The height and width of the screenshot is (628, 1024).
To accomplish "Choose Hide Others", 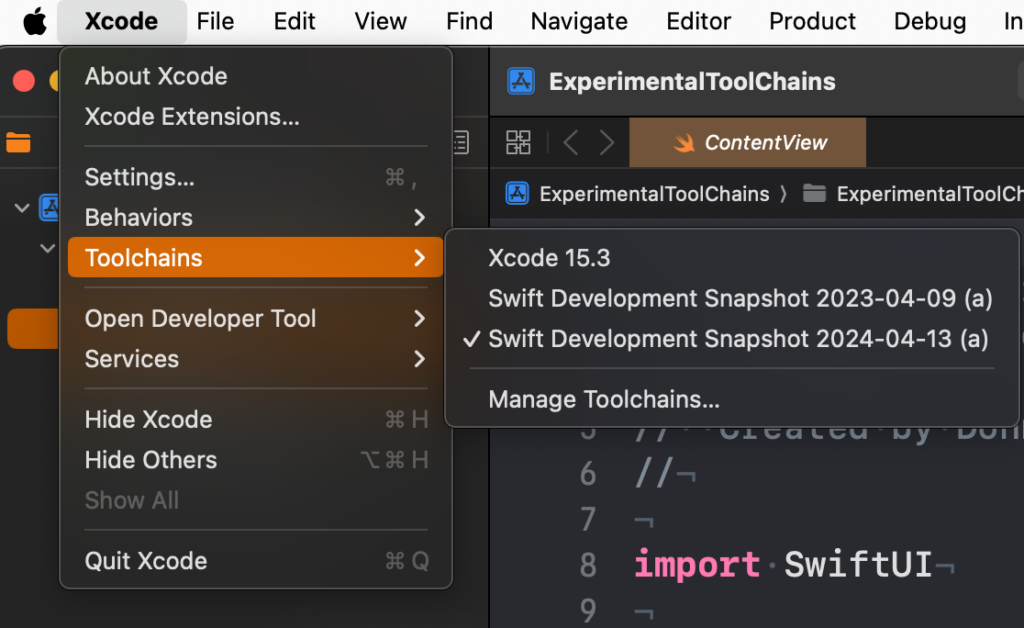I will [255, 460].
